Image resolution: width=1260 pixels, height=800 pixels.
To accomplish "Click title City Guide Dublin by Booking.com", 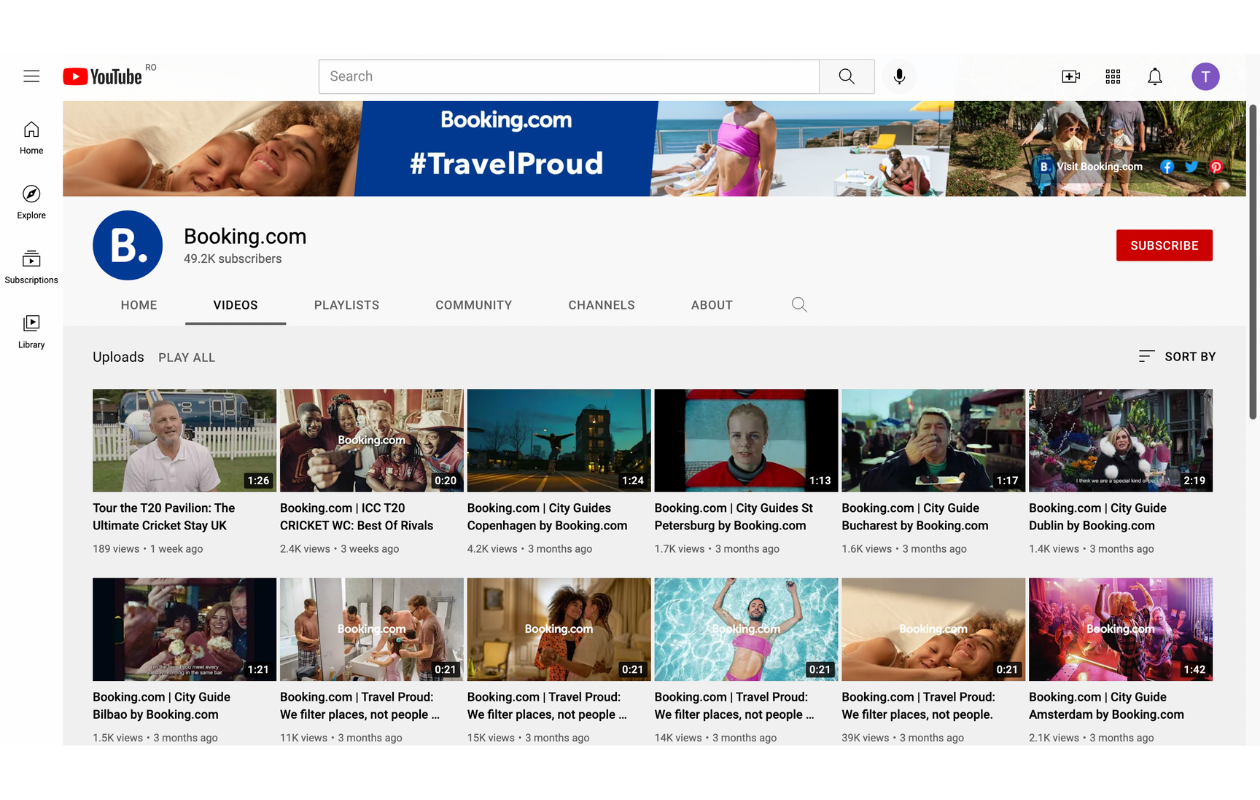I will click(x=1098, y=516).
